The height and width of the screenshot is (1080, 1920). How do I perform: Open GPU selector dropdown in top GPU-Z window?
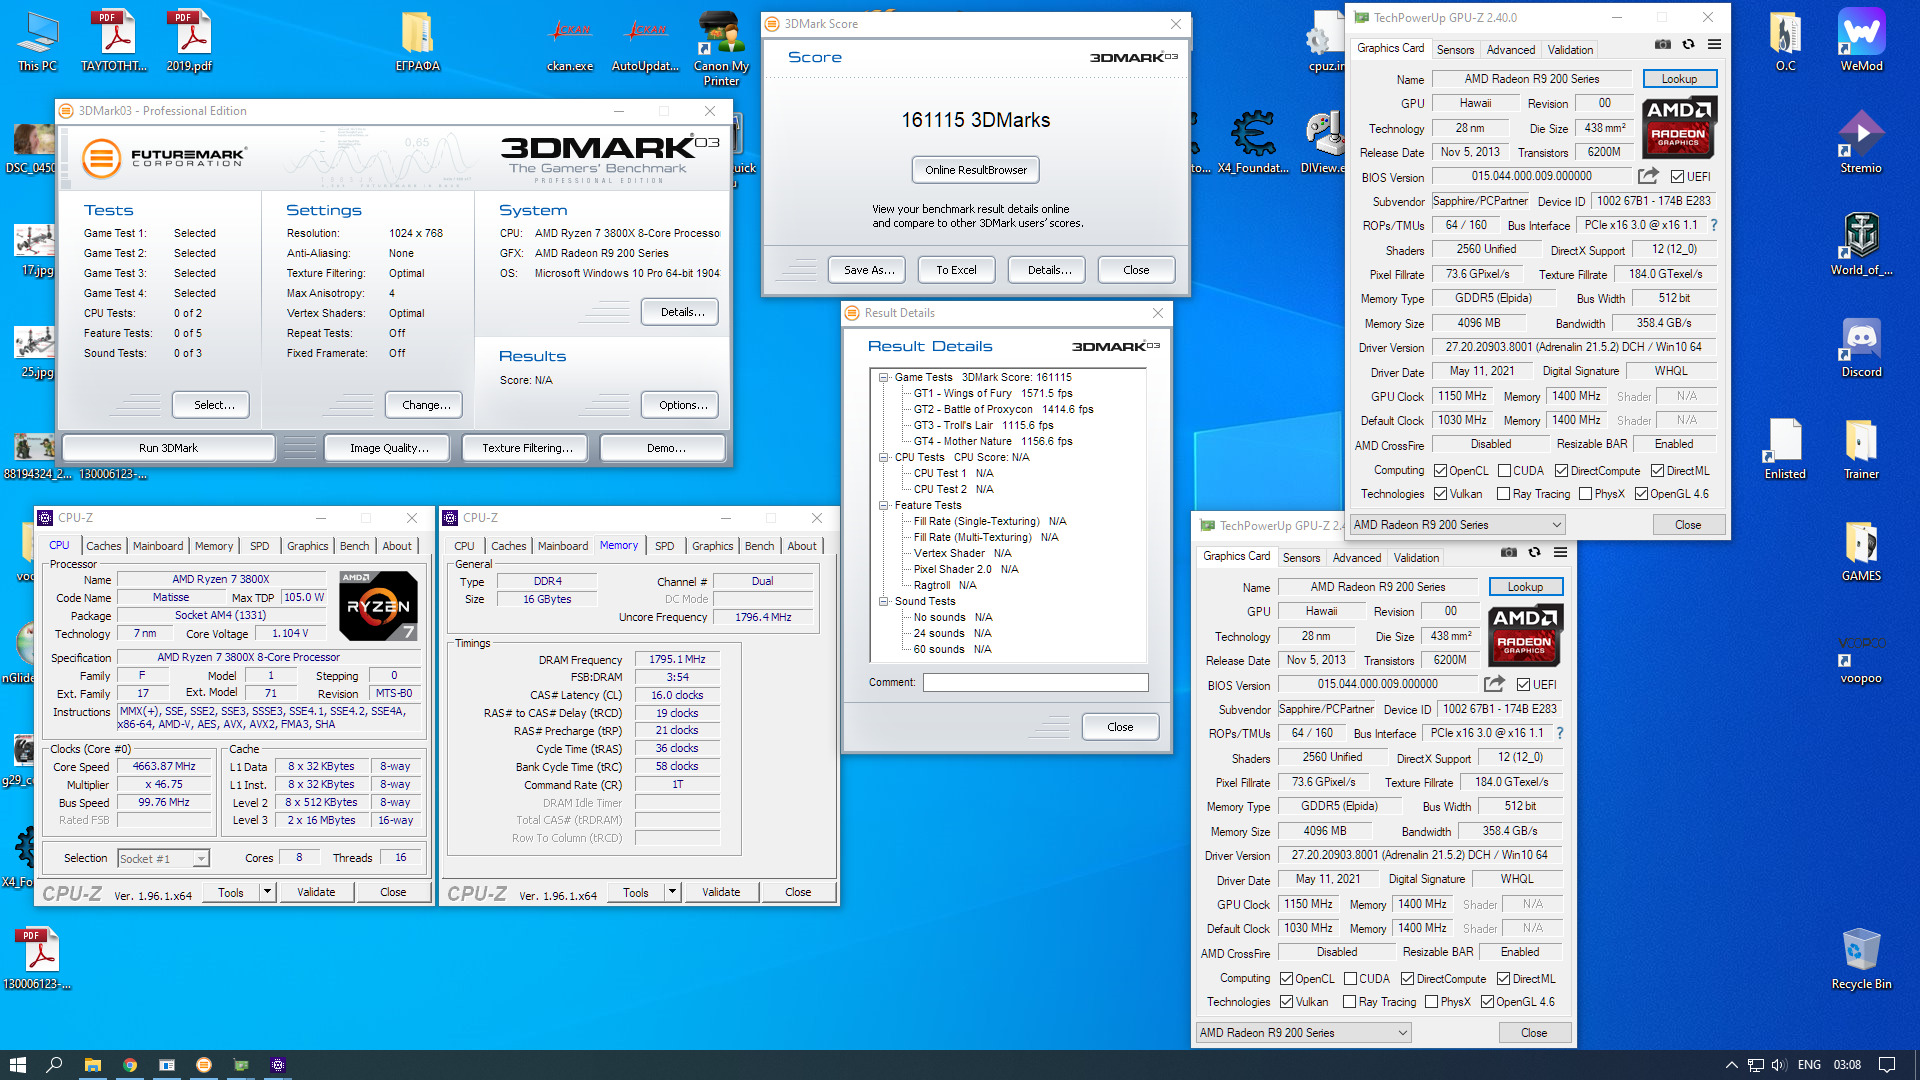point(1457,525)
